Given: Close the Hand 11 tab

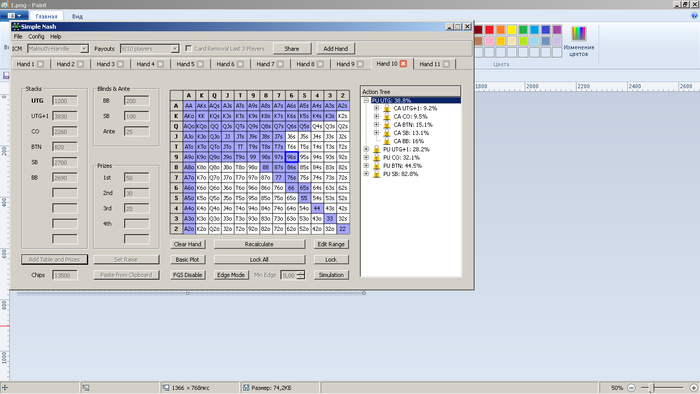Looking at the screenshot, I should (x=446, y=64).
